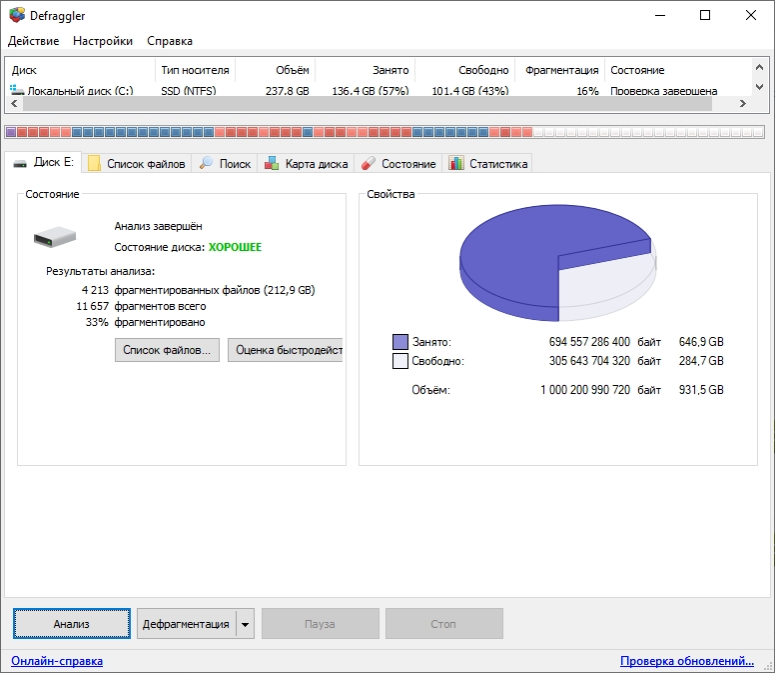
Task: Click the drive list scroll down arrow
Action: pyautogui.click(x=760, y=87)
